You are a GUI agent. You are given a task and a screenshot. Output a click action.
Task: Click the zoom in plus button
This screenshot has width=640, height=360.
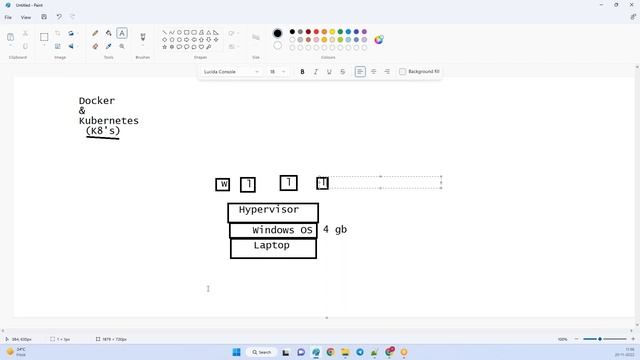click(633, 339)
